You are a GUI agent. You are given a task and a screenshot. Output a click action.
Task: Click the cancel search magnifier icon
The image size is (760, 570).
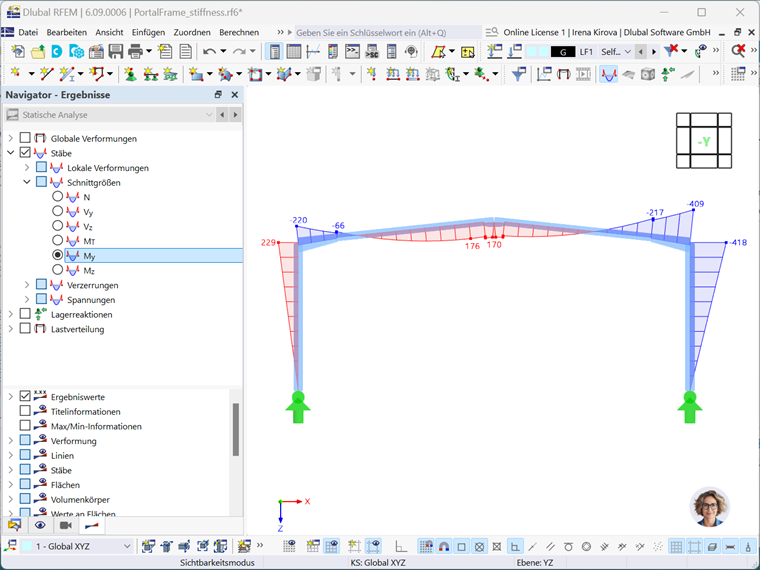coord(738,50)
